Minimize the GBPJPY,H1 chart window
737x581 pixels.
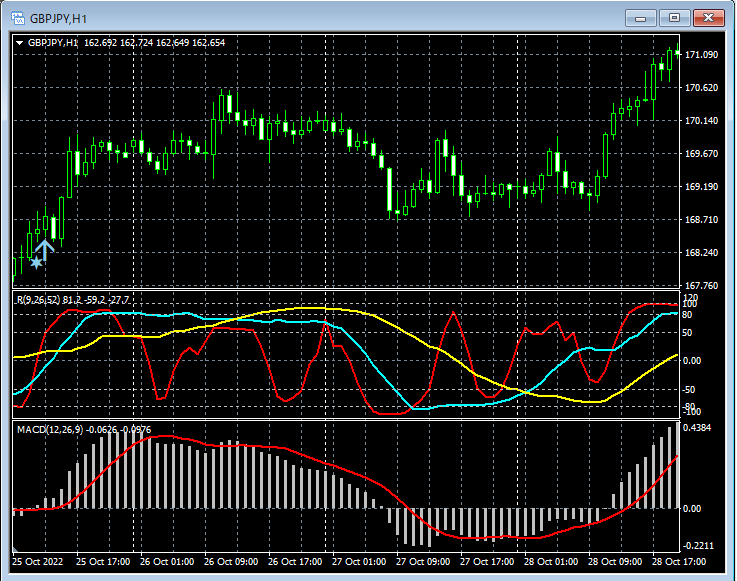[641, 18]
